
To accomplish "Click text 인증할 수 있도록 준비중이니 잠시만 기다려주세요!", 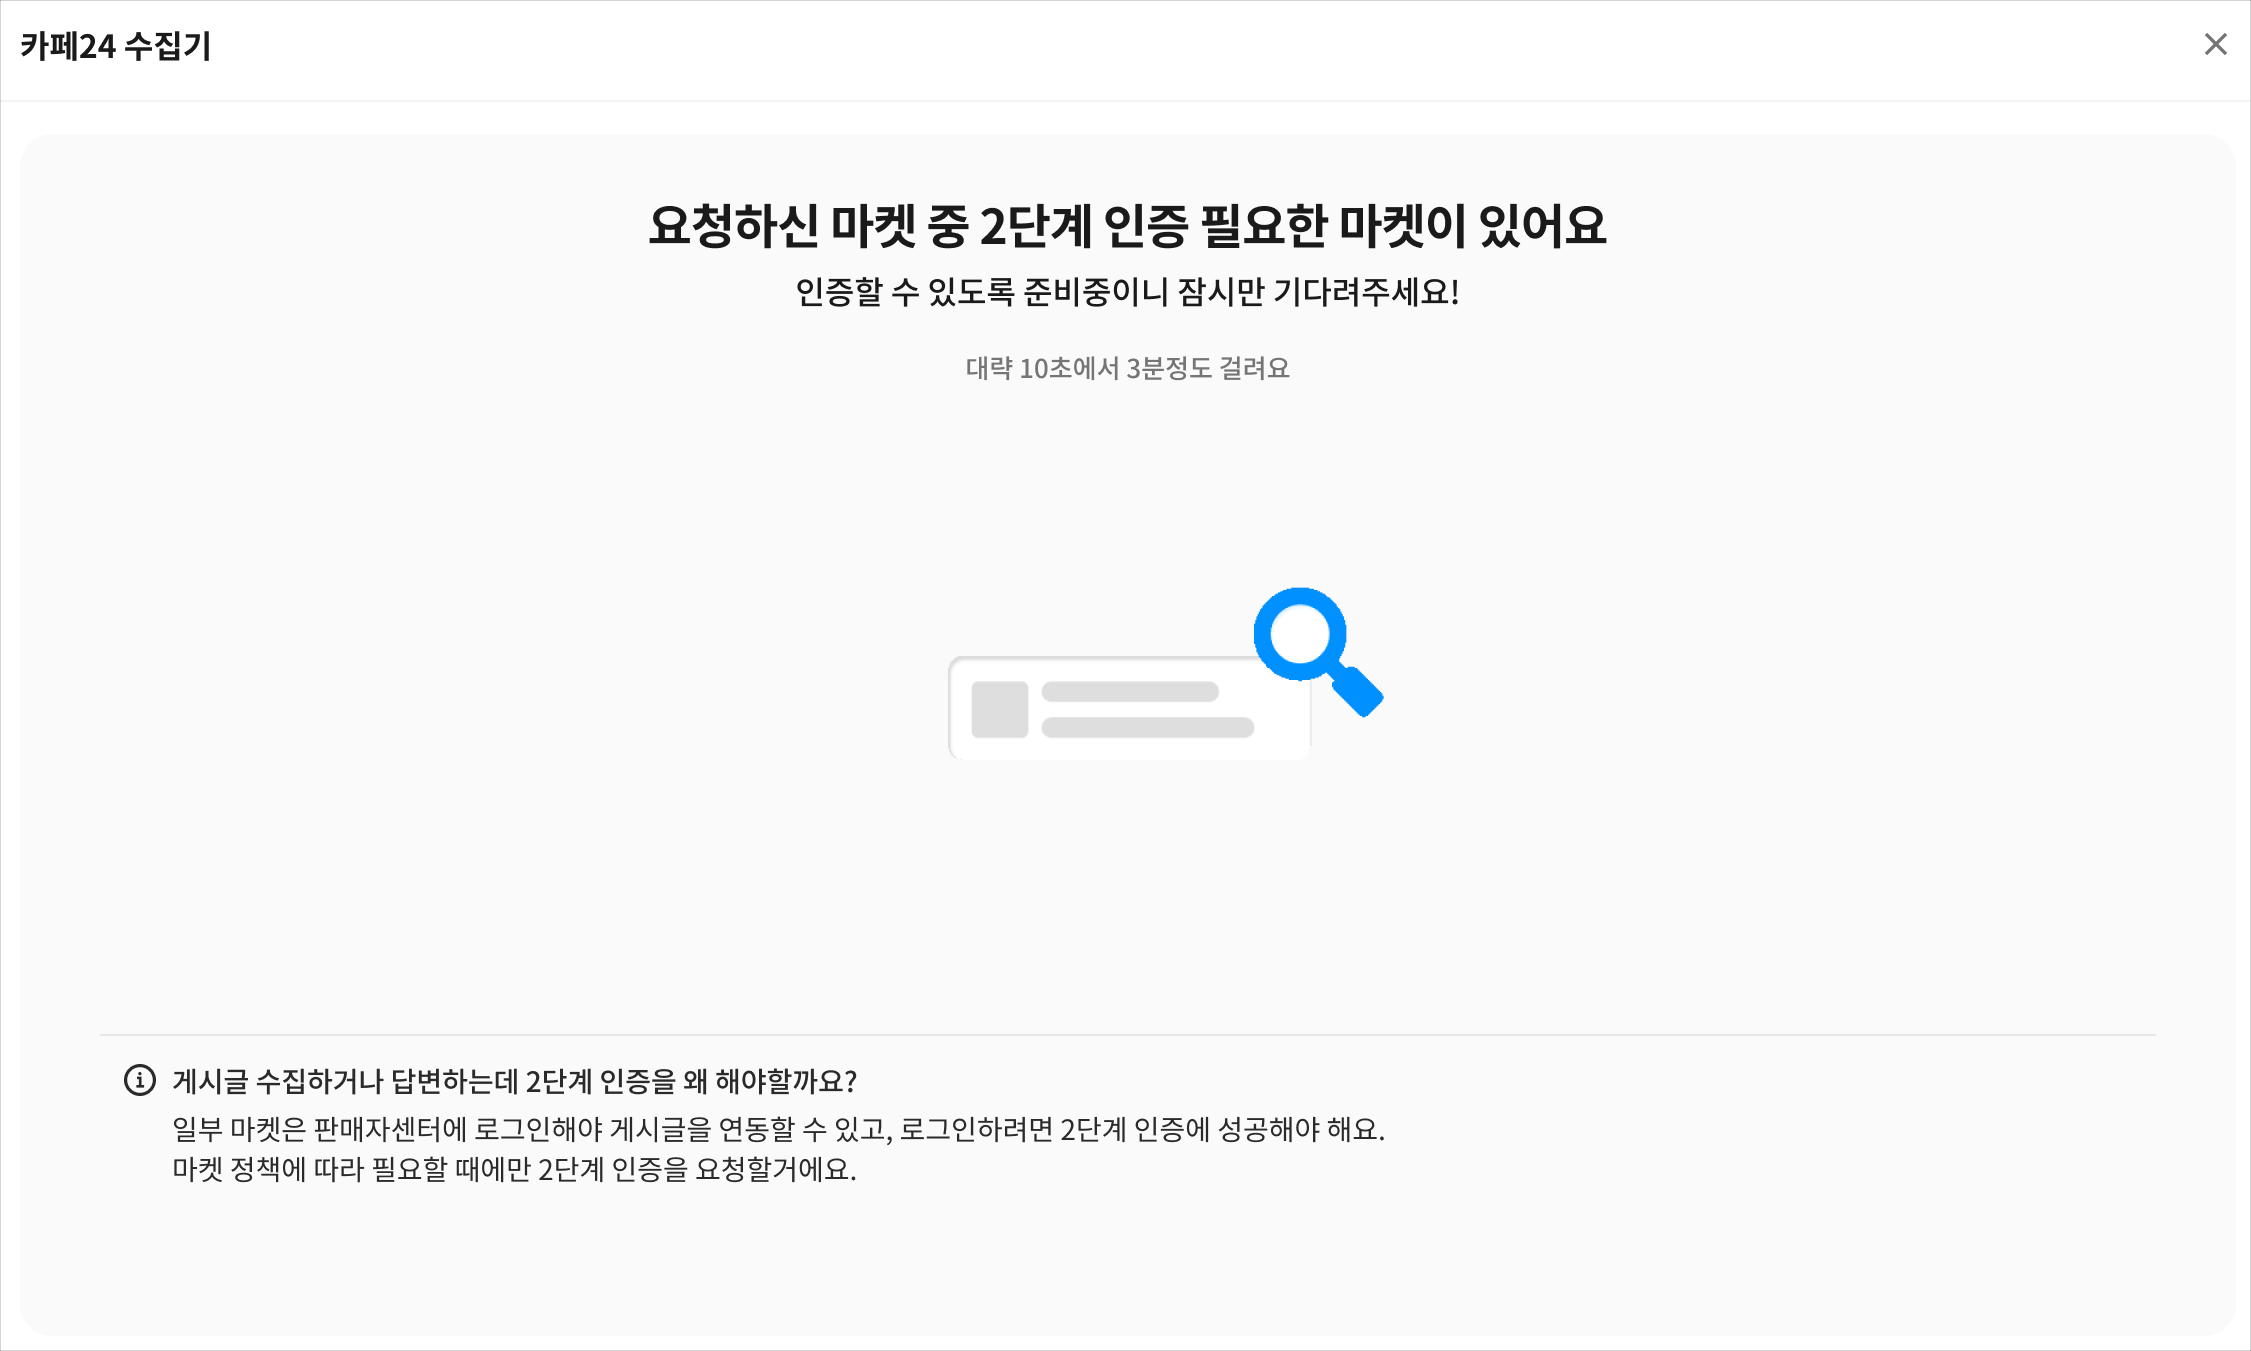I will coord(1127,292).
